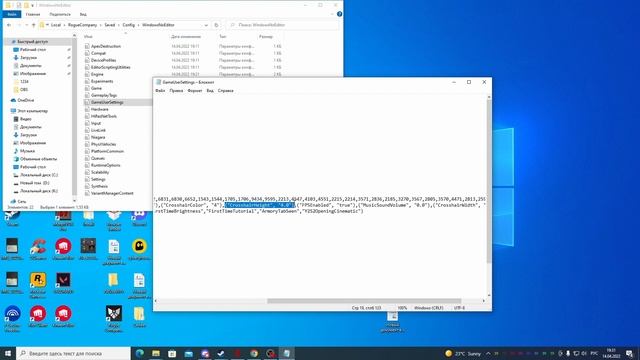Image resolution: width=640 pixels, height=360 pixels.
Task: Click the Notepad horizontal scroll right arrow
Action: [x=484, y=301]
